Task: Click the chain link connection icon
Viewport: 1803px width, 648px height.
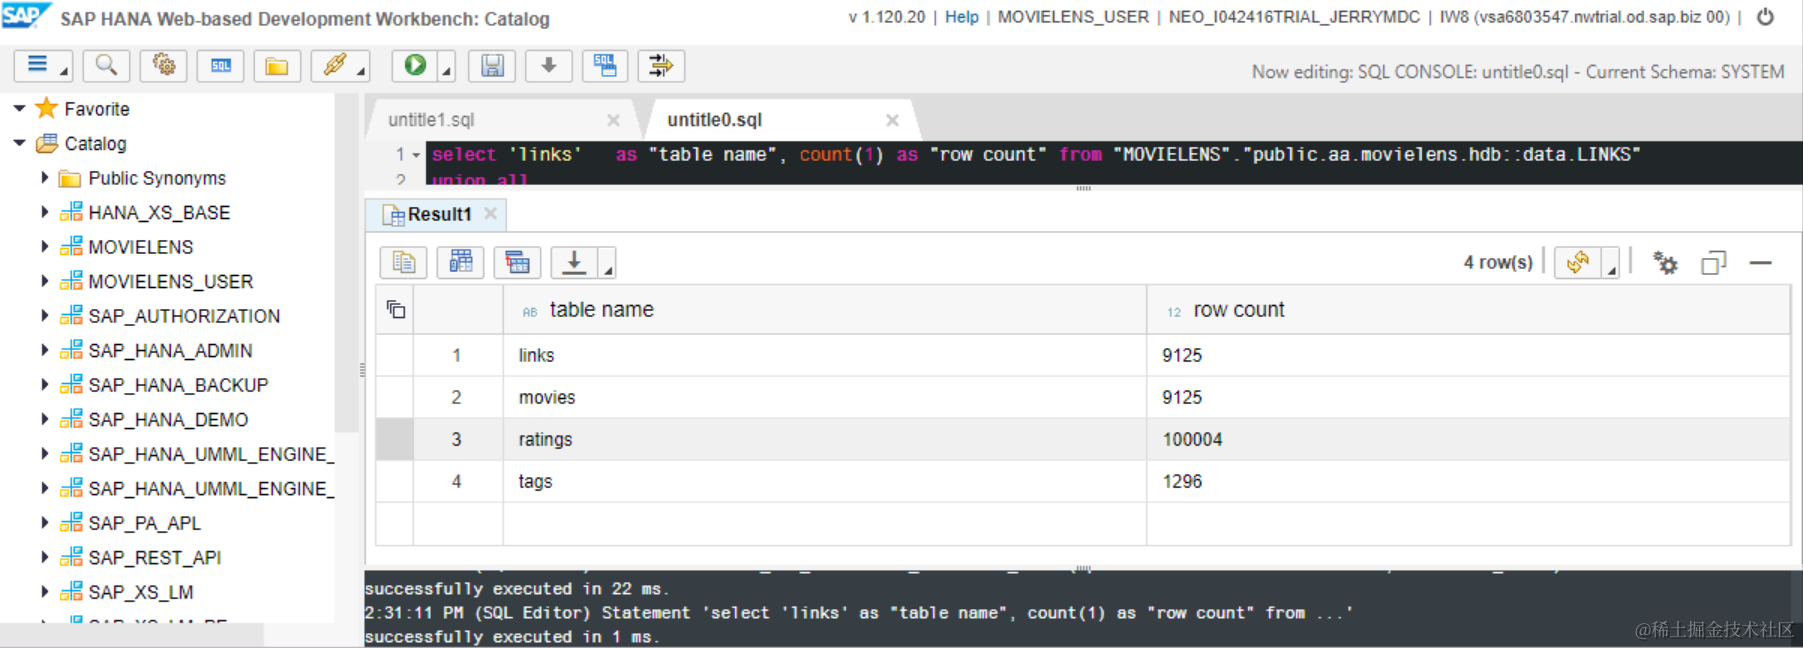Action: (334, 65)
